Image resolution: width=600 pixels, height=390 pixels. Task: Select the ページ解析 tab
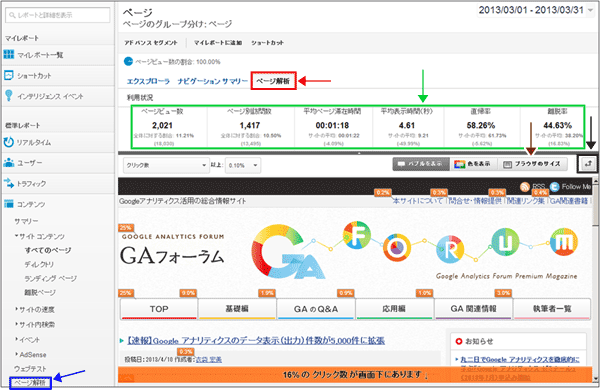(x=273, y=81)
